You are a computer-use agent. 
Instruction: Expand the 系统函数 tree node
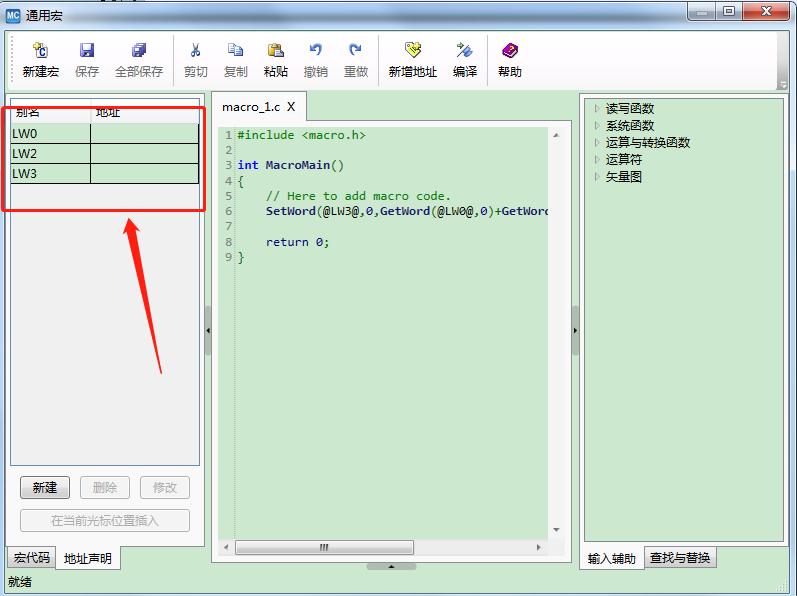[597, 126]
